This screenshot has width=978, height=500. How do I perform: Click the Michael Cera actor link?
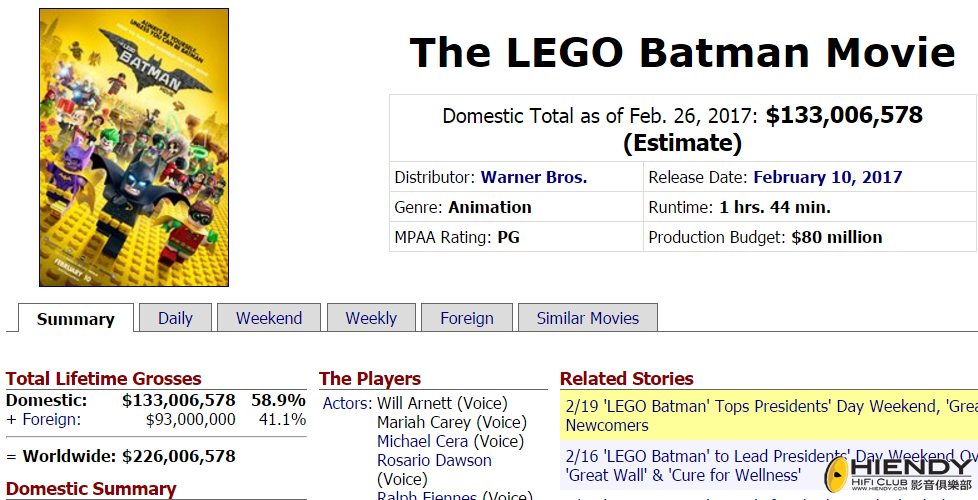pyautogui.click(x=422, y=442)
